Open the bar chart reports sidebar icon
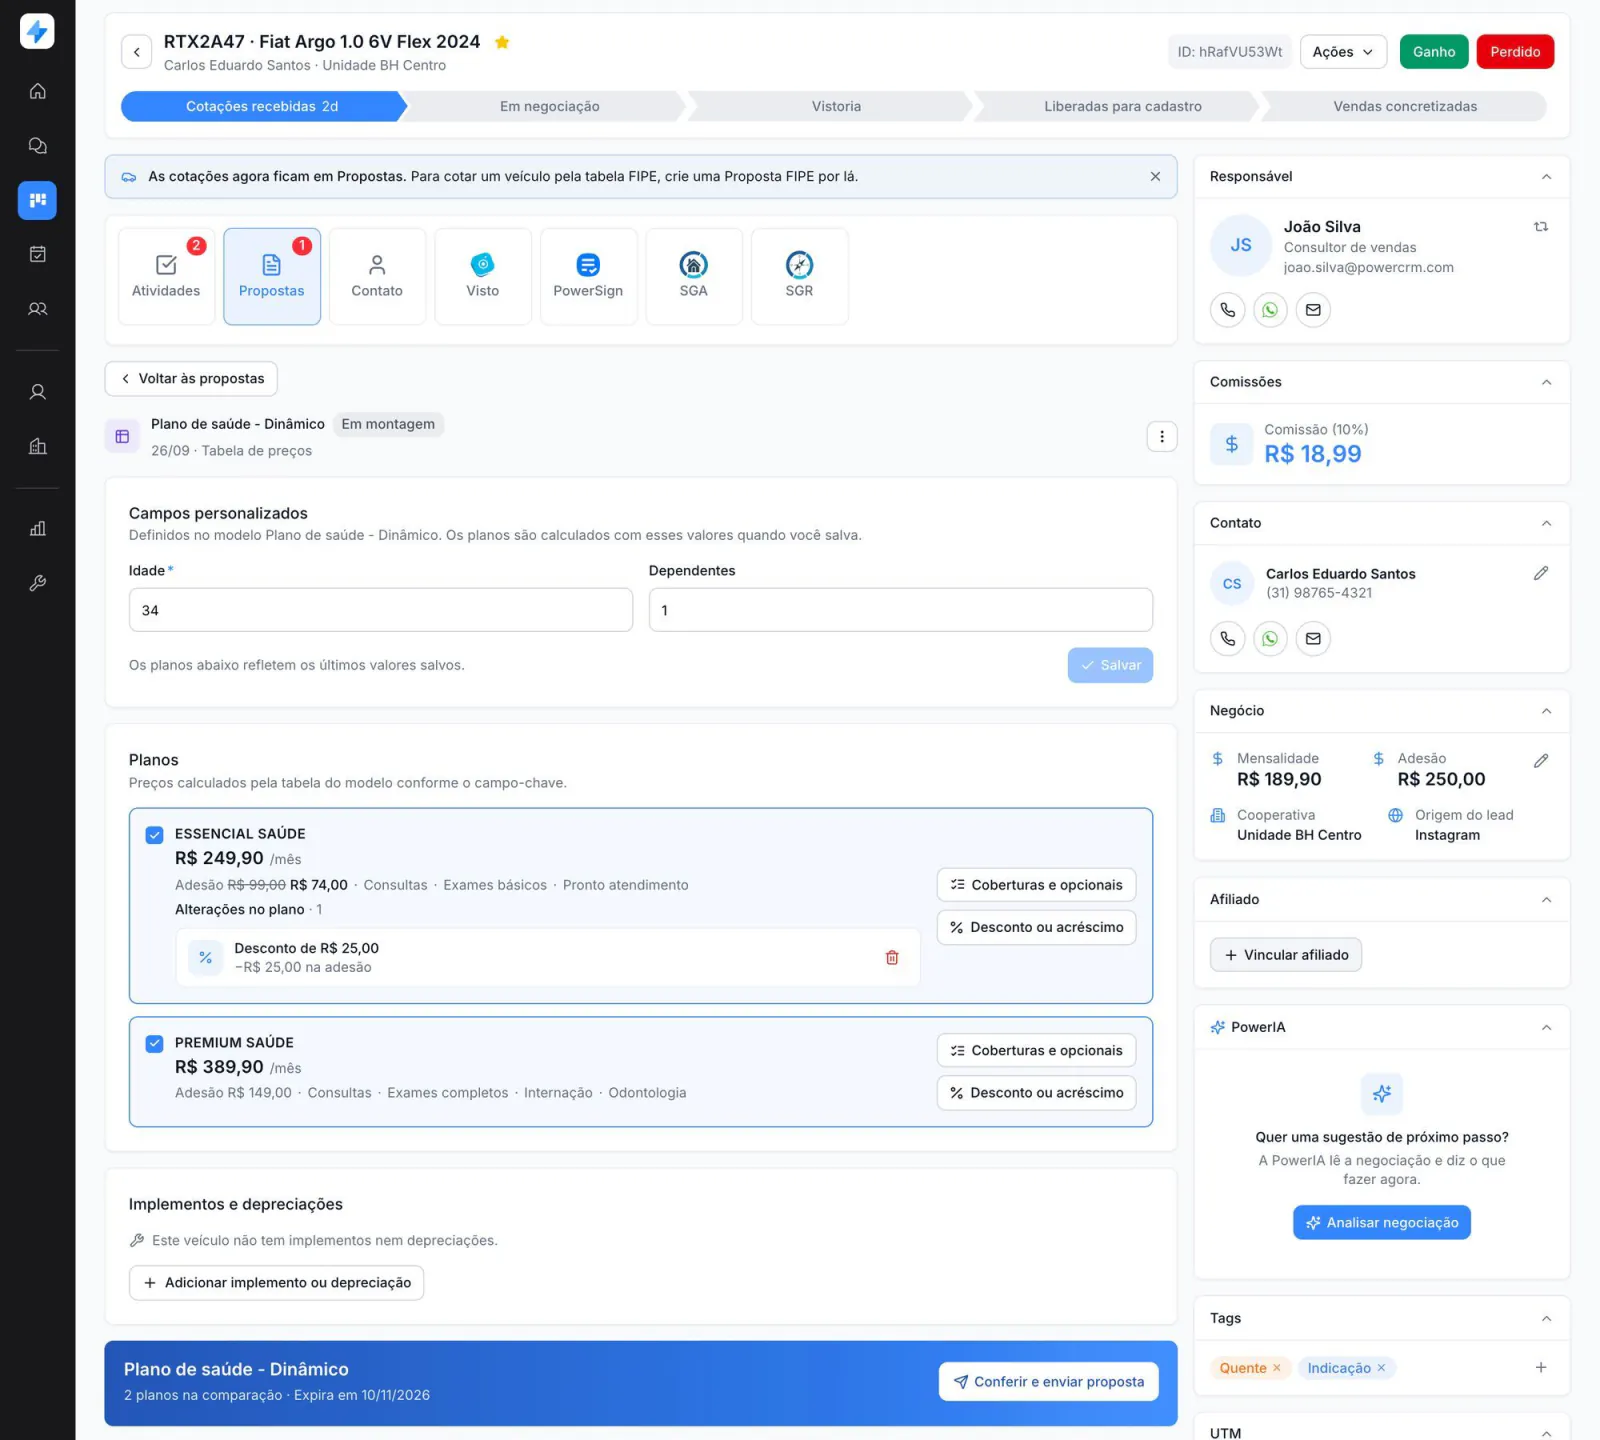 37,529
